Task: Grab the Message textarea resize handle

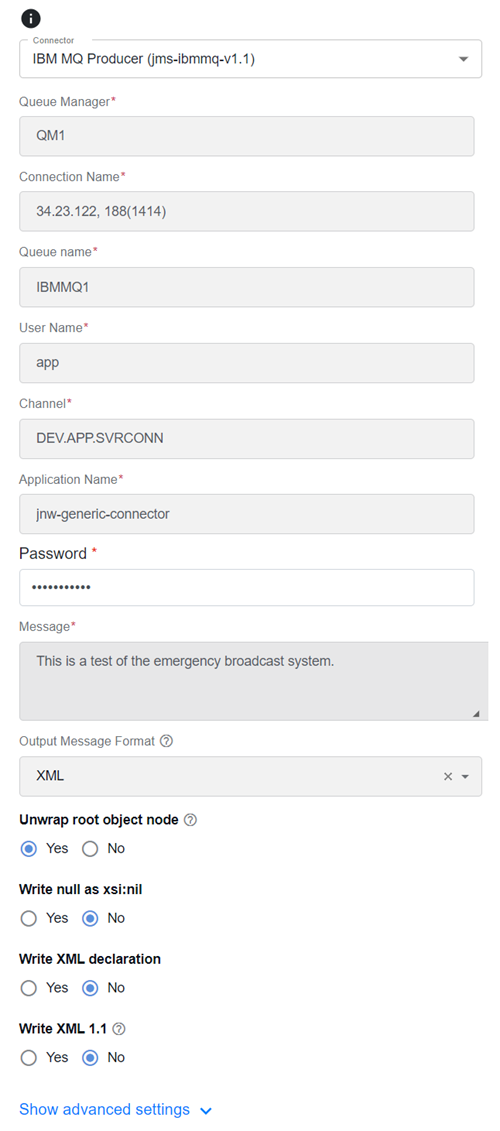Action: [475, 713]
